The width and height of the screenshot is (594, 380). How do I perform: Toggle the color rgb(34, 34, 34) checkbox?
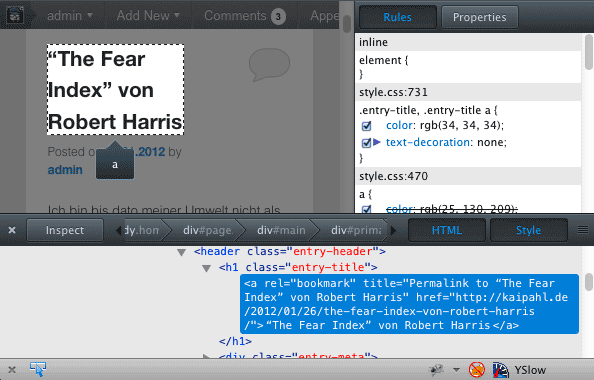pyautogui.click(x=366, y=126)
